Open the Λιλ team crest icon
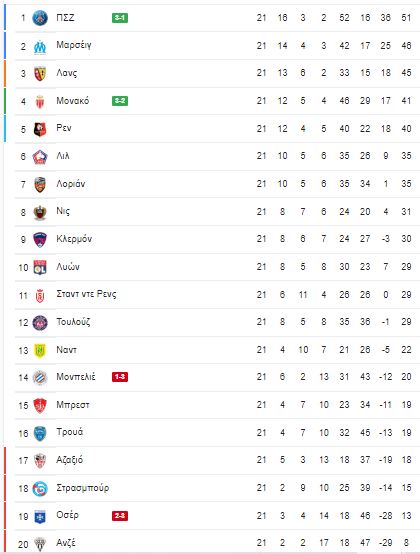 coord(40,157)
